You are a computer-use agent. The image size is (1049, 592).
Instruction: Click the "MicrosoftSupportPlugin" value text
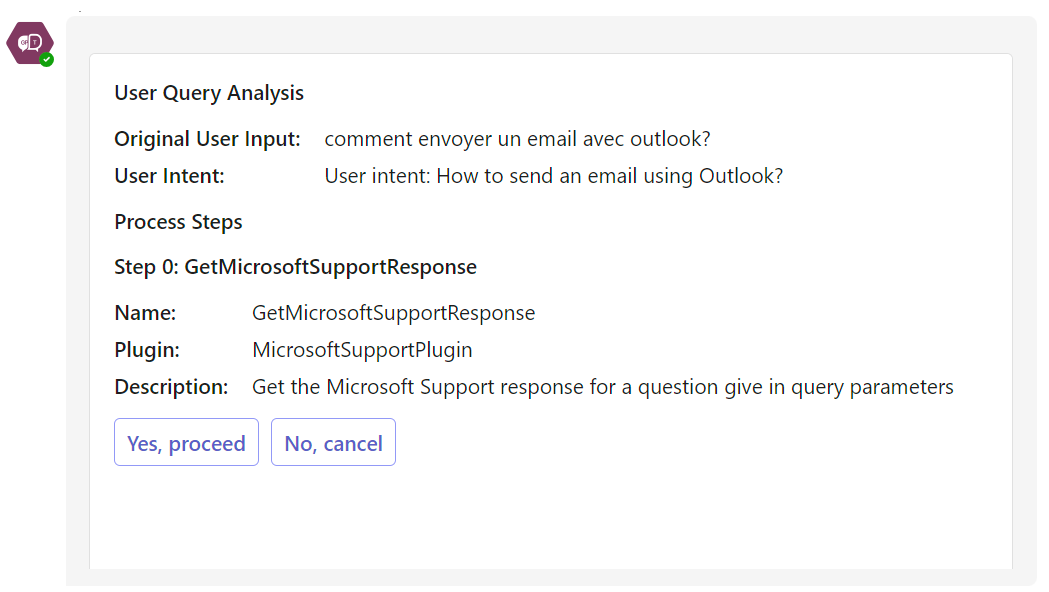click(x=362, y=350)
